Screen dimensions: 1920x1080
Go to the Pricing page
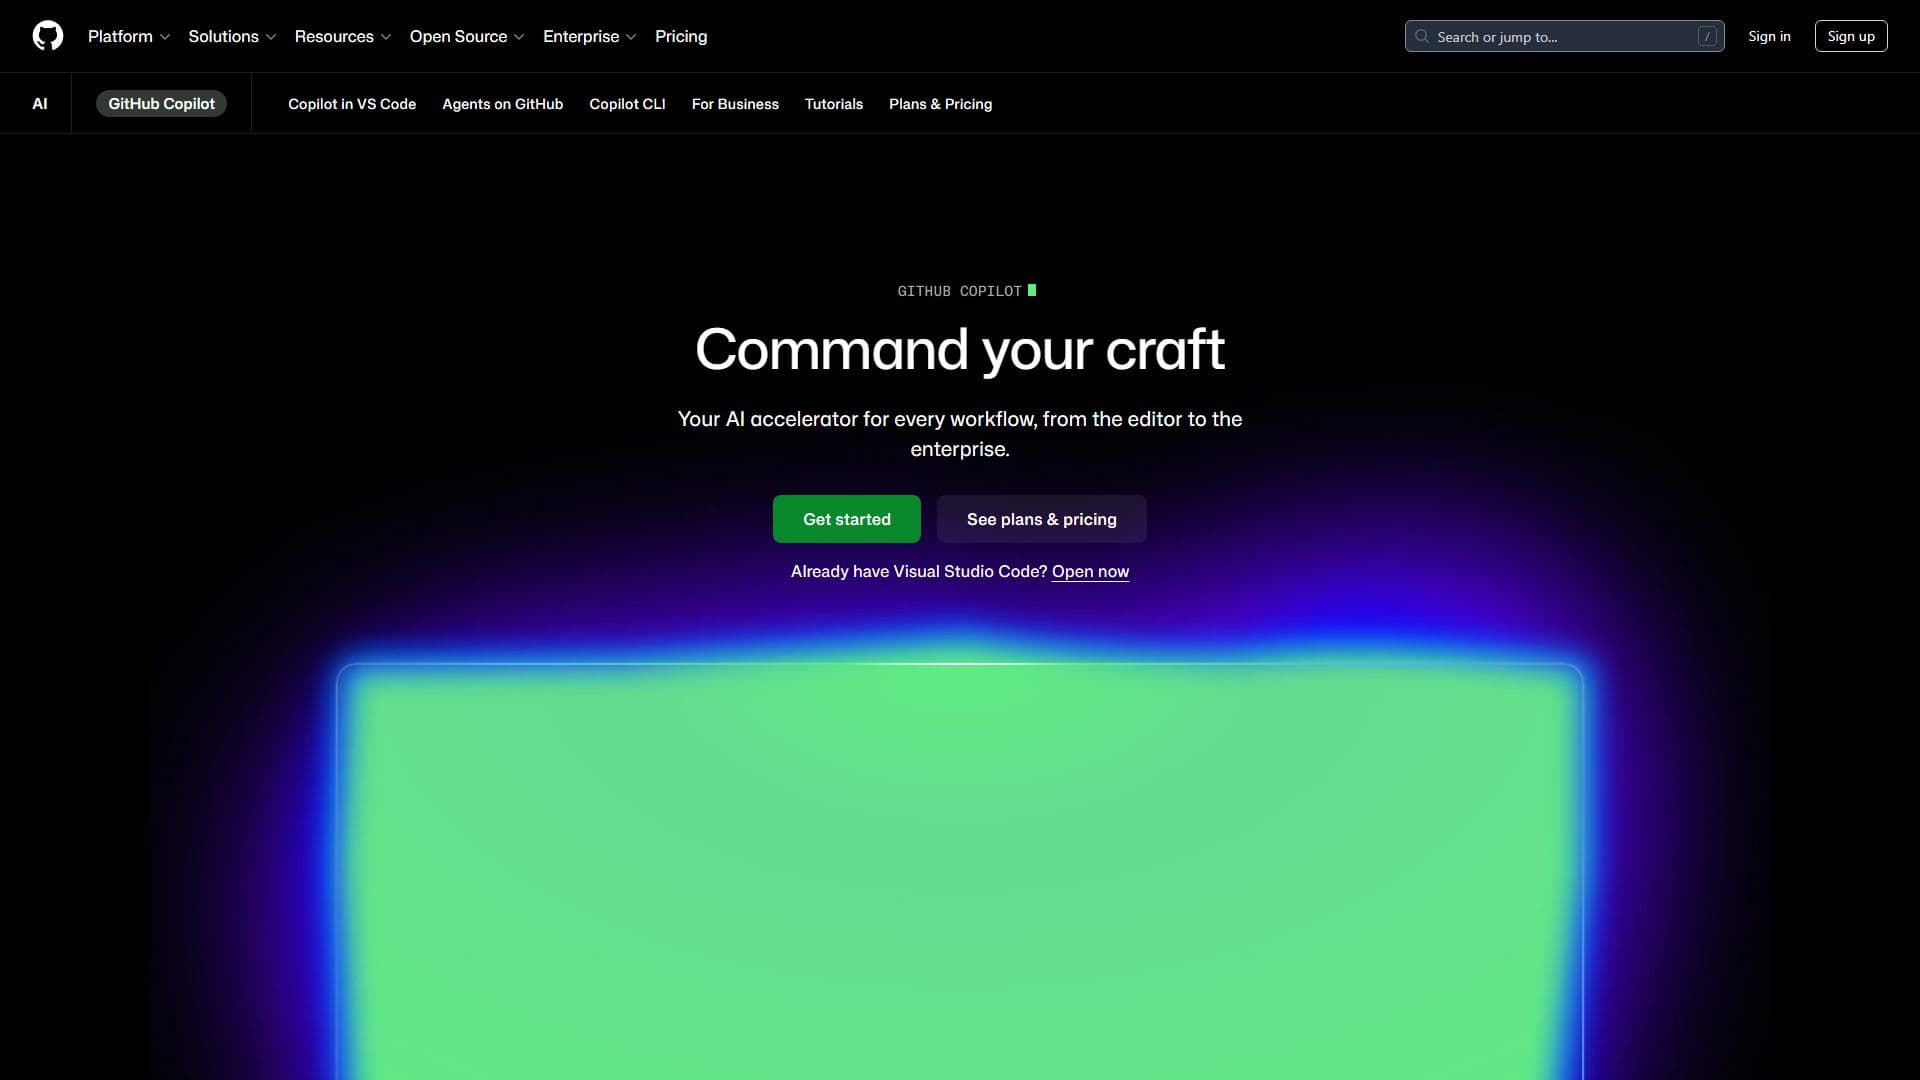[681, 36]
